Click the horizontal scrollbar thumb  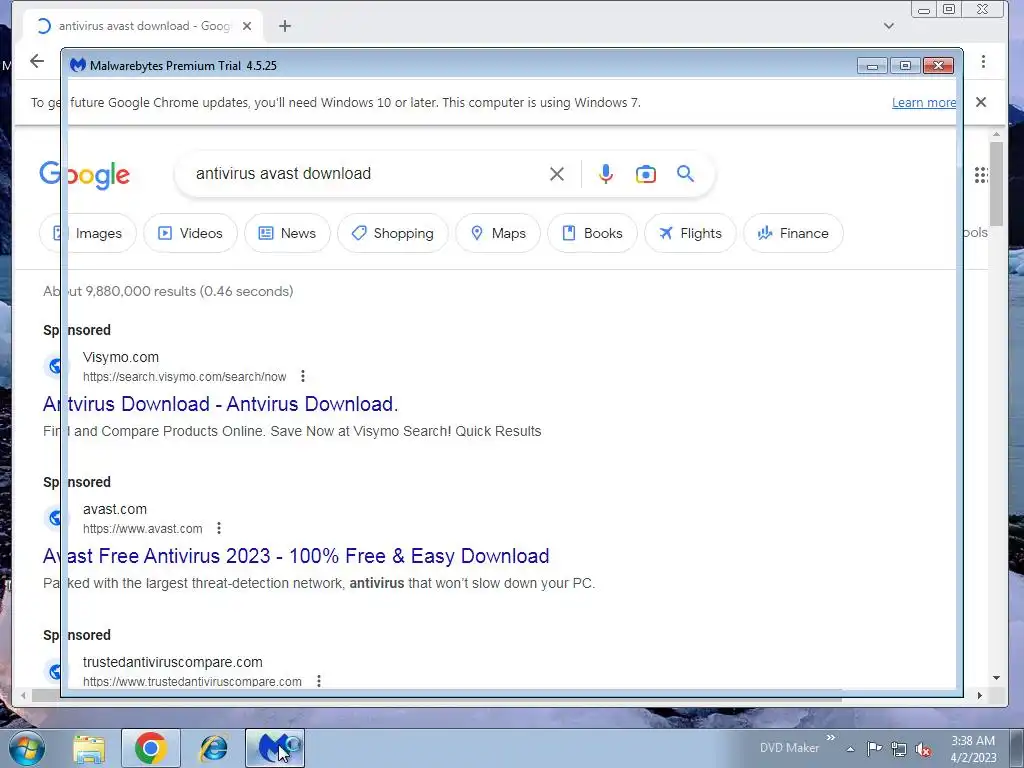tap(436, 696)
